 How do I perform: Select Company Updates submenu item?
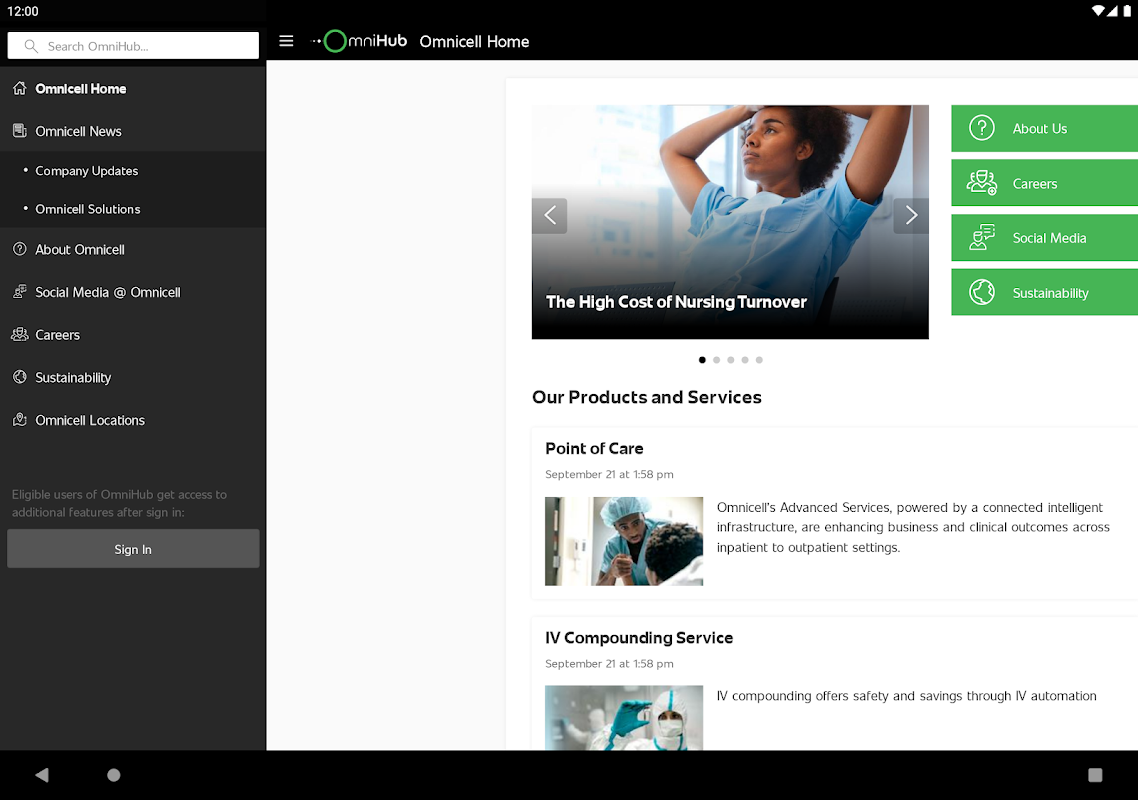tap(133, 171)
